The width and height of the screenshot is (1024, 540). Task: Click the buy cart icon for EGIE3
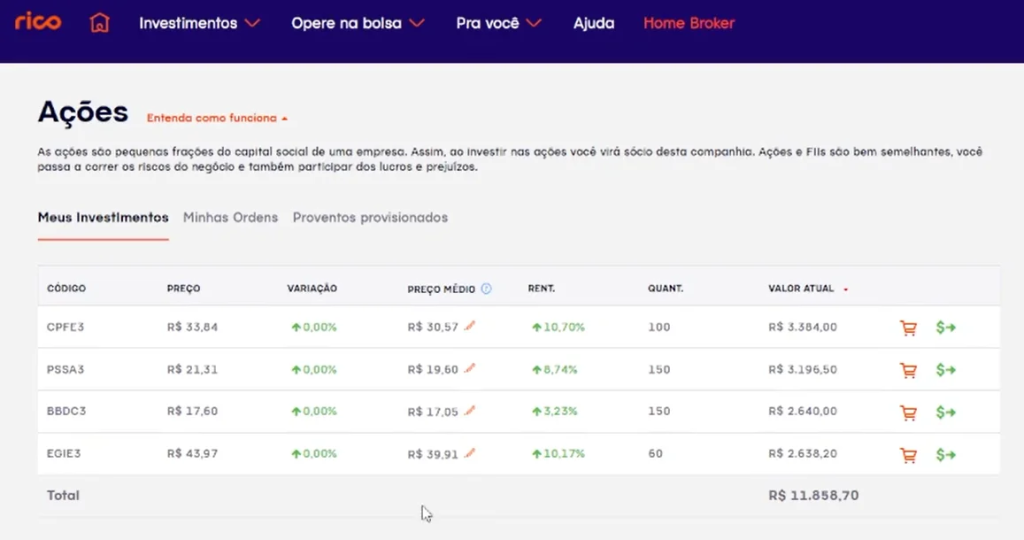pyautogui.click(x=908, y=454)
